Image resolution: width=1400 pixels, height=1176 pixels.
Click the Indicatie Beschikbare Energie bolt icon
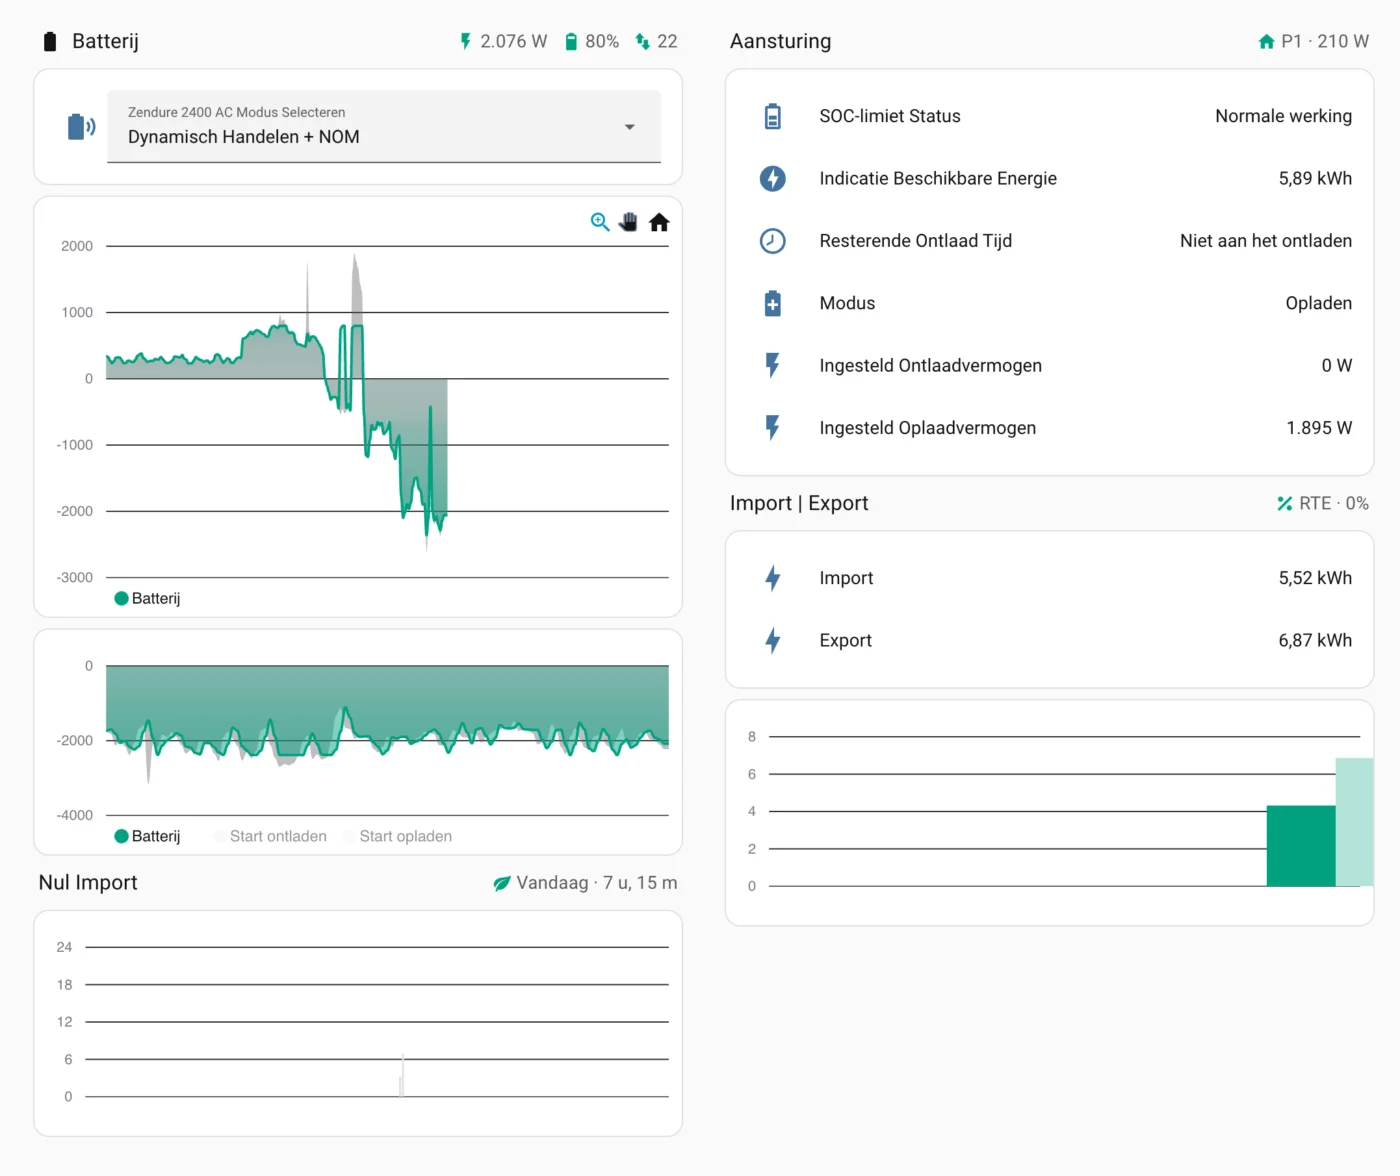pyautogui.click(x=773, y=178)
